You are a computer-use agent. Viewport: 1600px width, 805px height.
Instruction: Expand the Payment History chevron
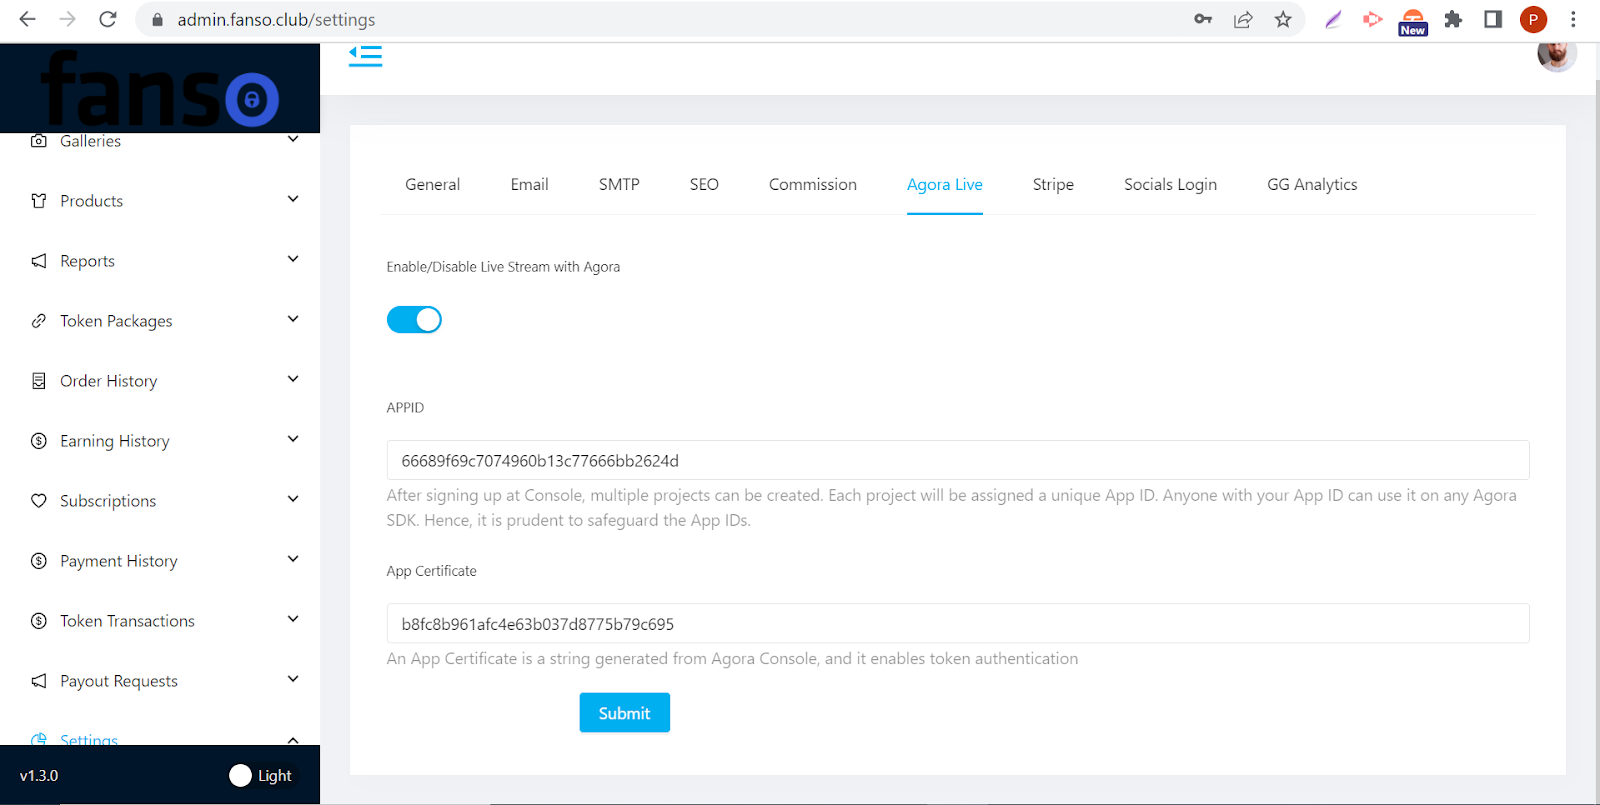293,559
